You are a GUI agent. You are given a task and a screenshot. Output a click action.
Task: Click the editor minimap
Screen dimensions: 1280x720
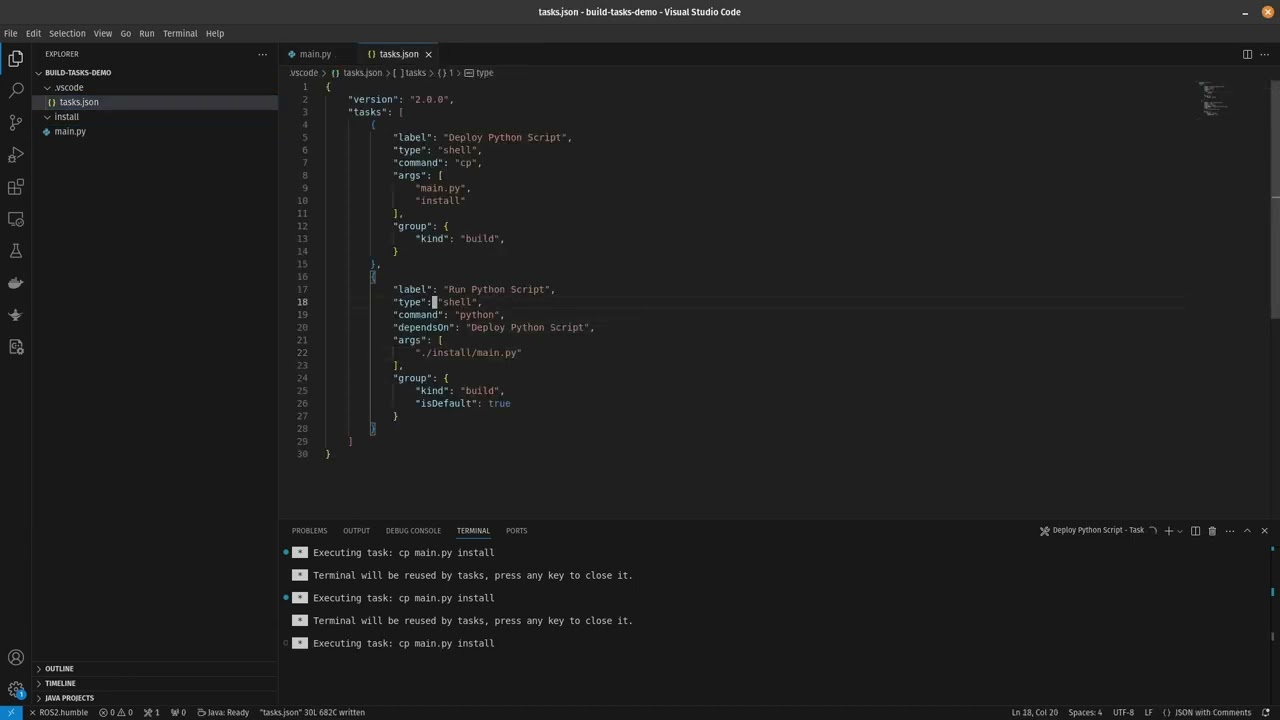[1213, 100]
